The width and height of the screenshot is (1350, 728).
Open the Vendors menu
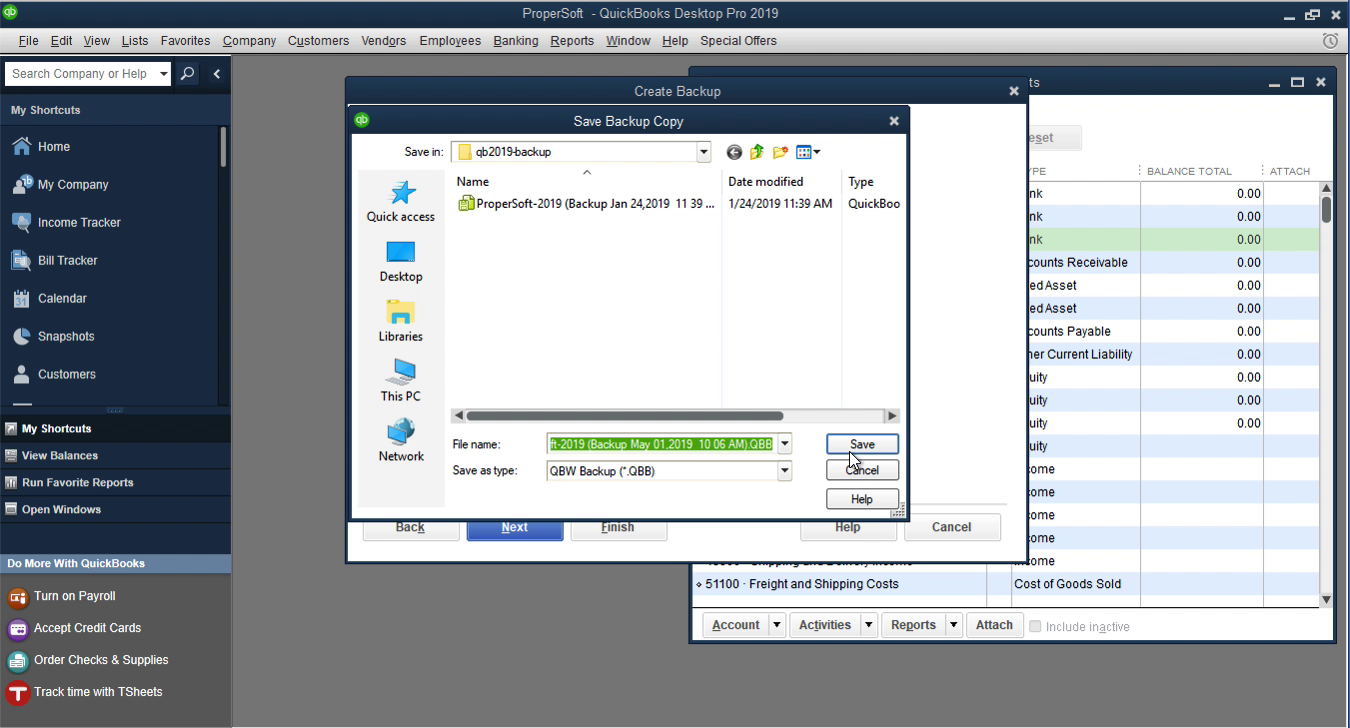click(x=383, y=41)
